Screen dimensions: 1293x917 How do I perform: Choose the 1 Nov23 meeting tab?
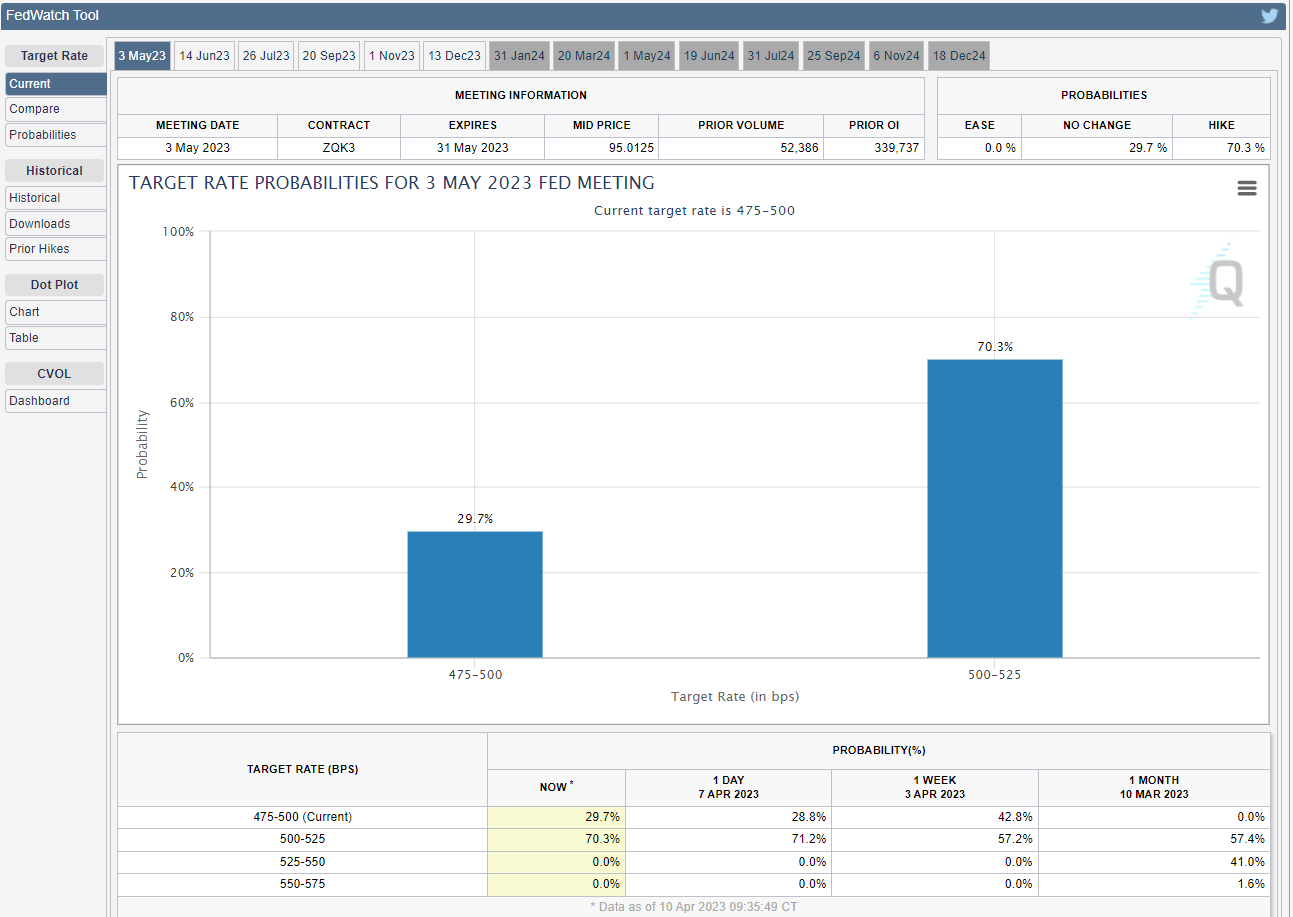pos(391,56)
